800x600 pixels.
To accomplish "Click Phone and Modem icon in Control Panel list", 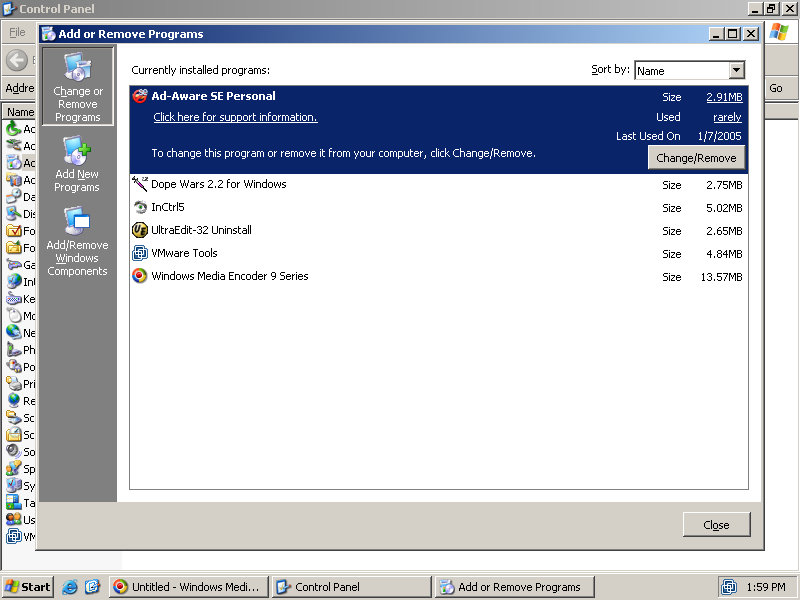I will click(14, 350).
